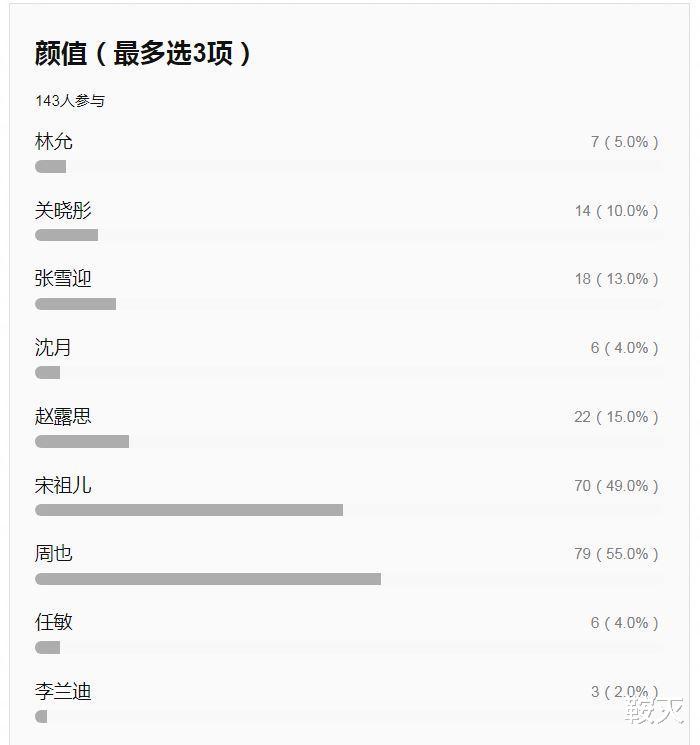Image resolution: width=700 pixels, height=745 pixels.
Task: Choose the 张雪迎 option label
Action: click(63, 278)
